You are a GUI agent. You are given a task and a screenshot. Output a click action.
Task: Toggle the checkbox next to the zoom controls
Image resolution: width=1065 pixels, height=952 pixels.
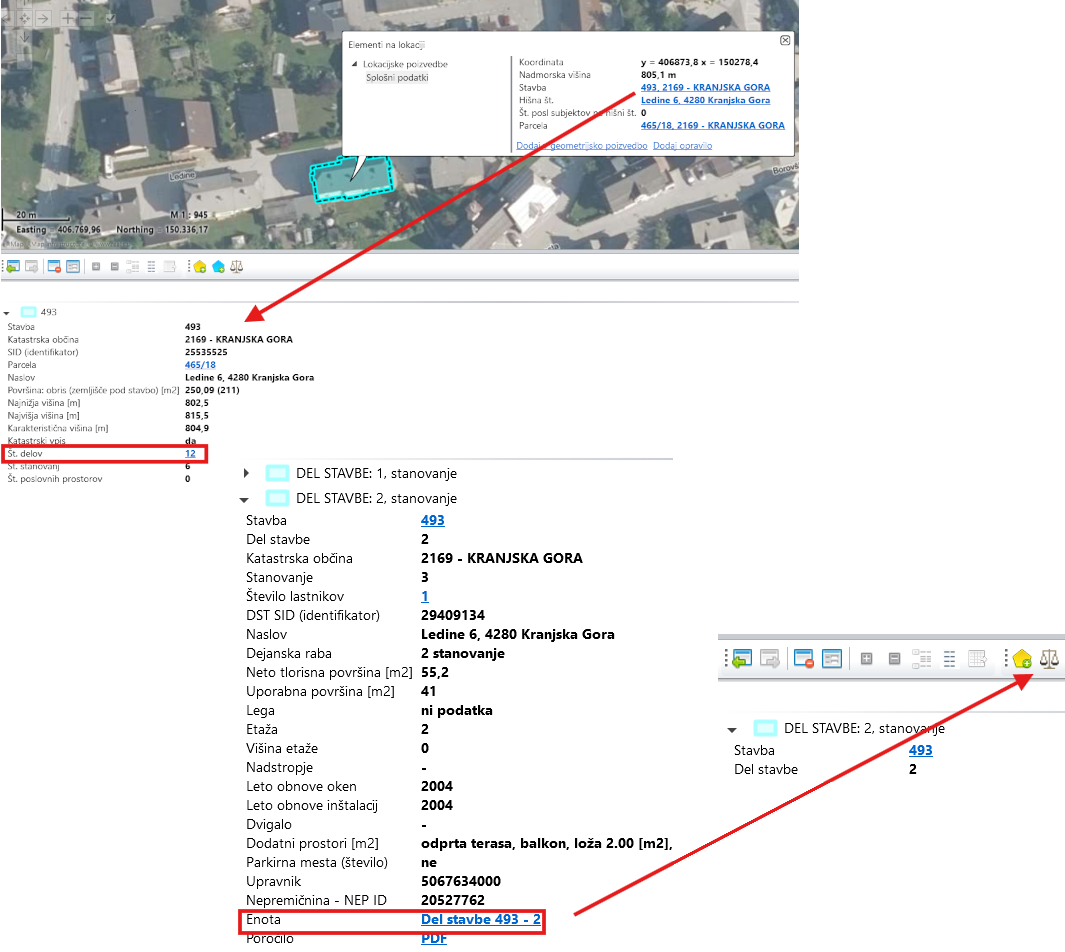click(x=110, y=19)
